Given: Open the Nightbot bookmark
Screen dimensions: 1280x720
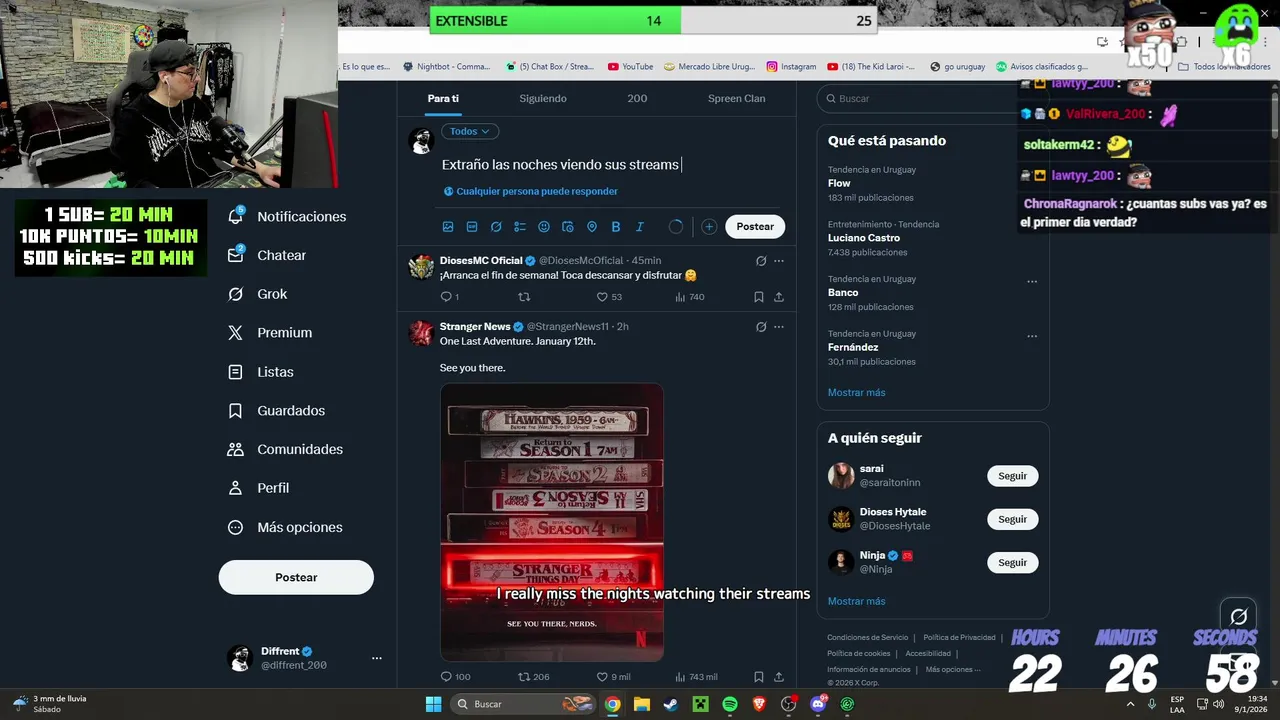Looking at the screenshot, I should pos(446,67).
